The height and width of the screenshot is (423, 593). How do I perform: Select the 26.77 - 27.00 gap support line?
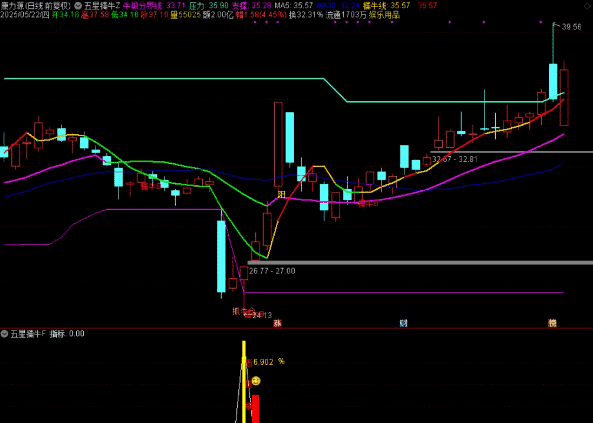pos(420,262)
